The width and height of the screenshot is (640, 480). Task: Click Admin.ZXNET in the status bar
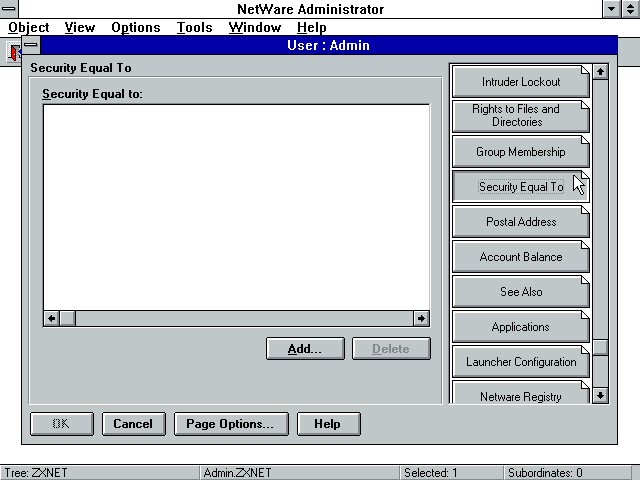[x=299, y=473]
